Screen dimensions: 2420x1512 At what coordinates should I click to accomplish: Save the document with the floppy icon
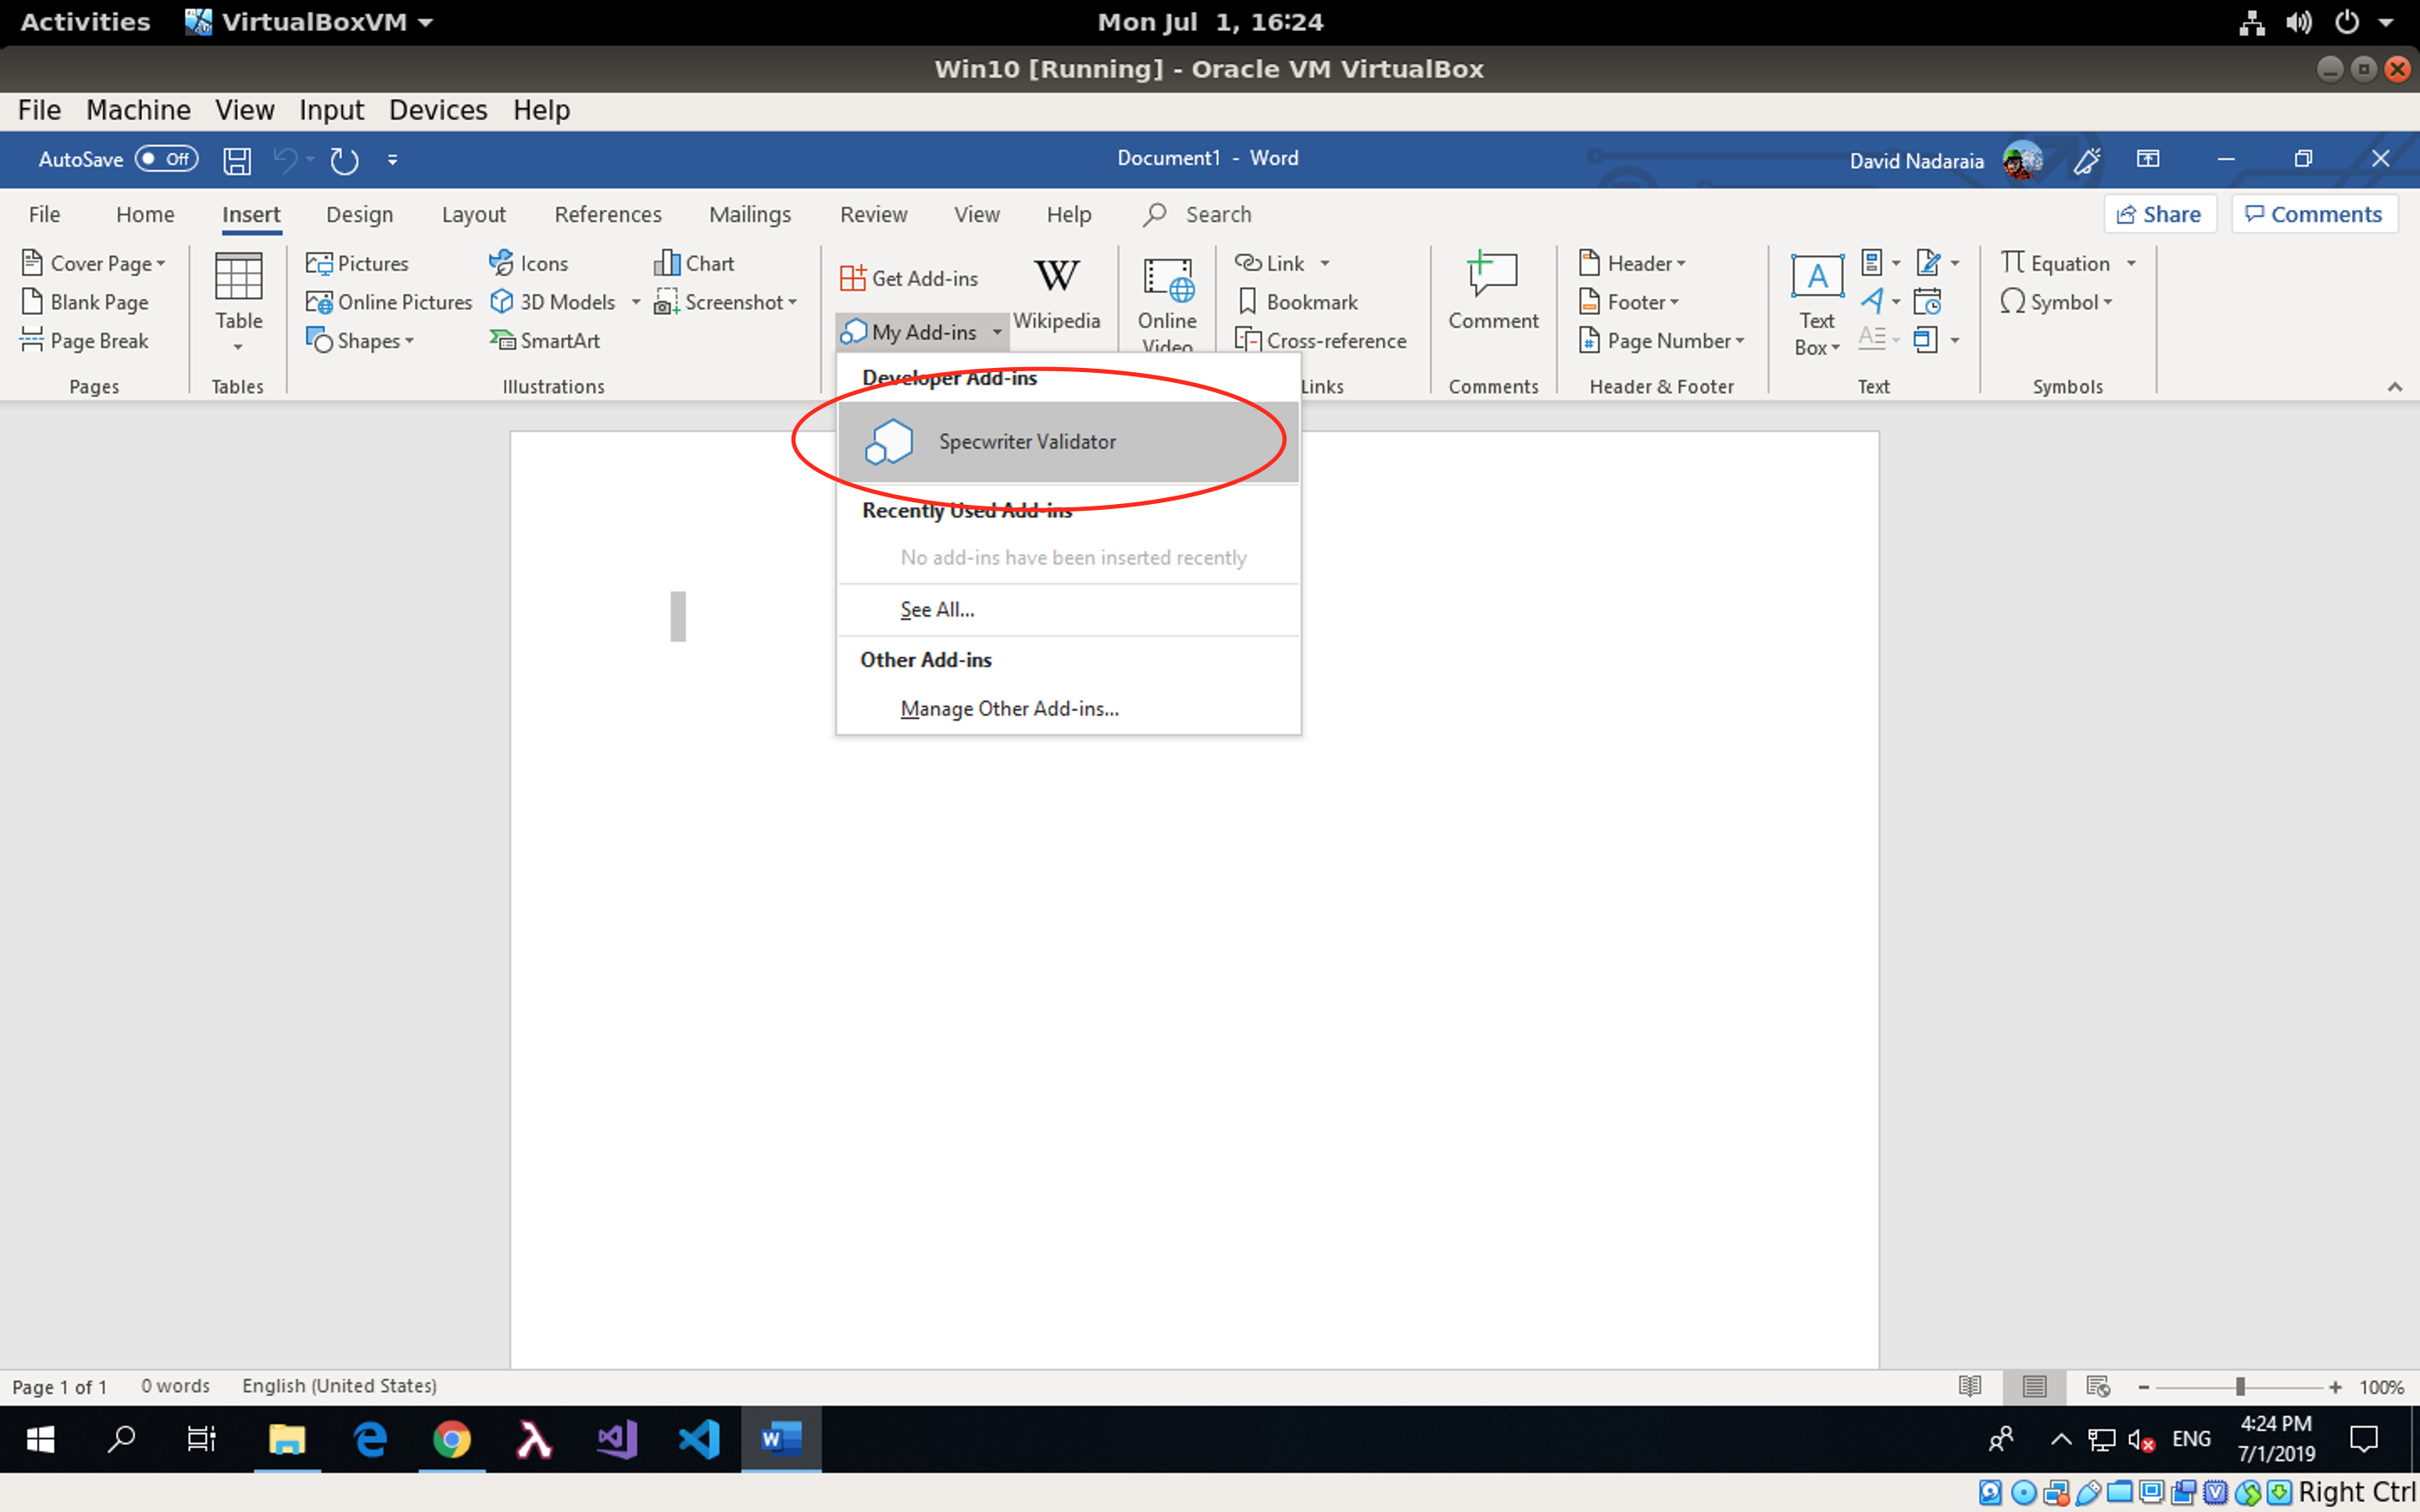pos(237,160)
